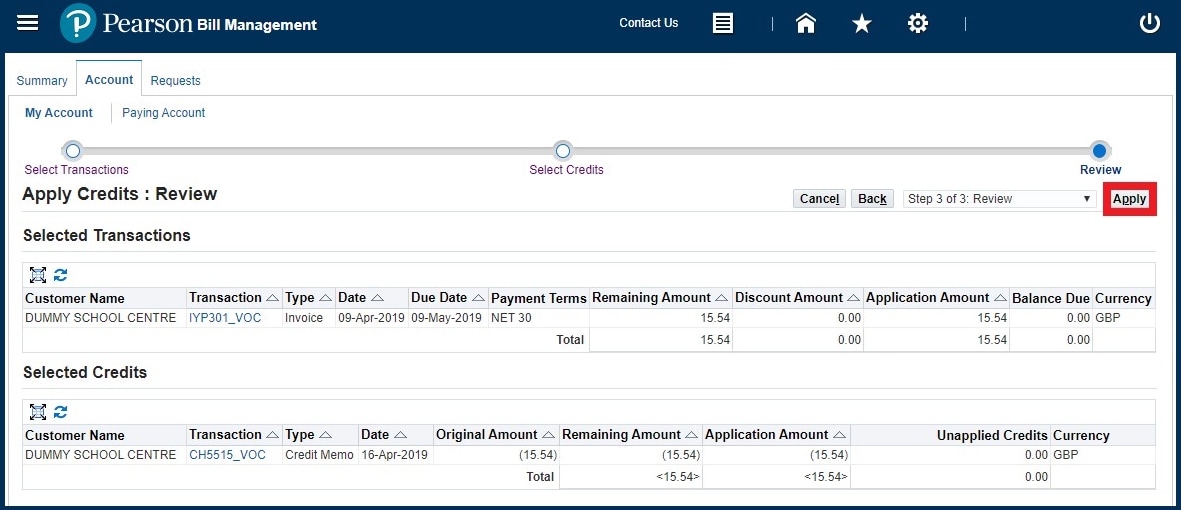This screenshot has height=510, width=1181.
Task: Refresh the Selected Transactions table
Action: click(x=60, y=275)
